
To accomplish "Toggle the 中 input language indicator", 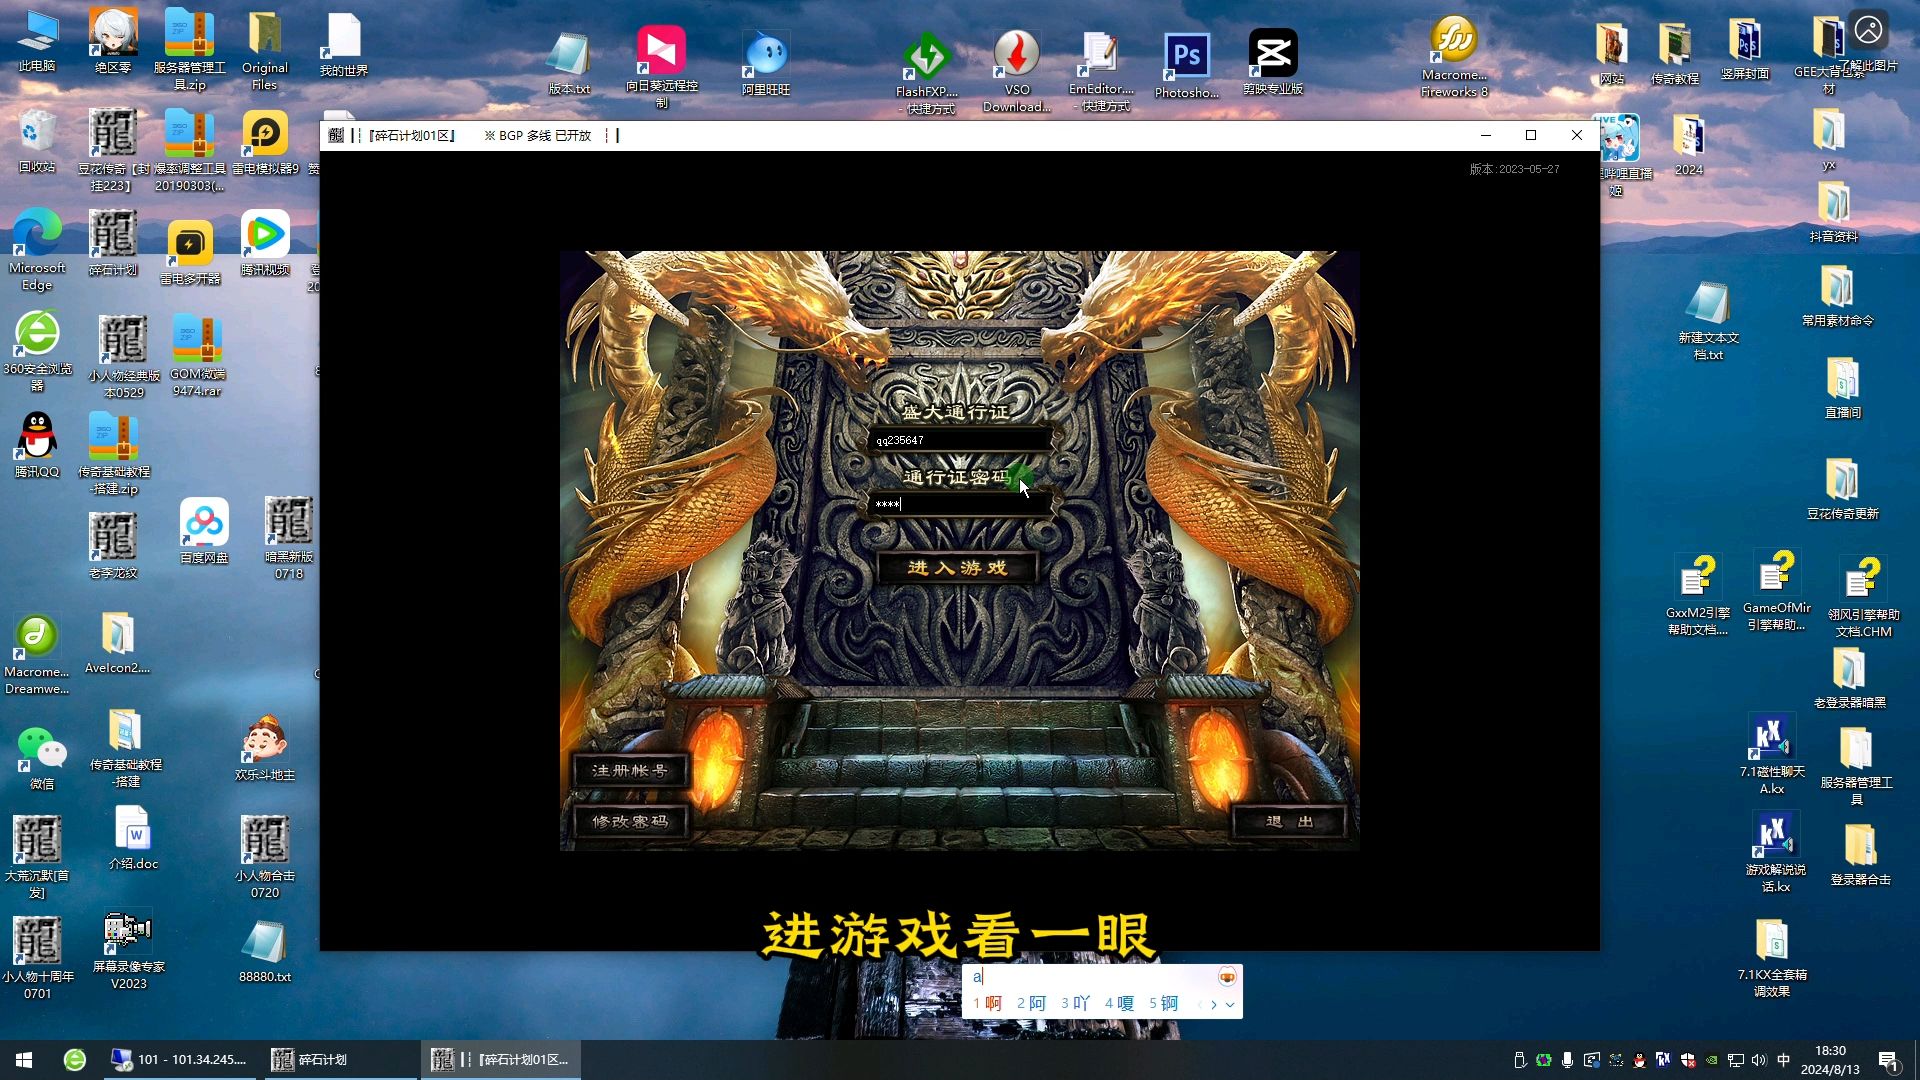I will (1783, 1060).
